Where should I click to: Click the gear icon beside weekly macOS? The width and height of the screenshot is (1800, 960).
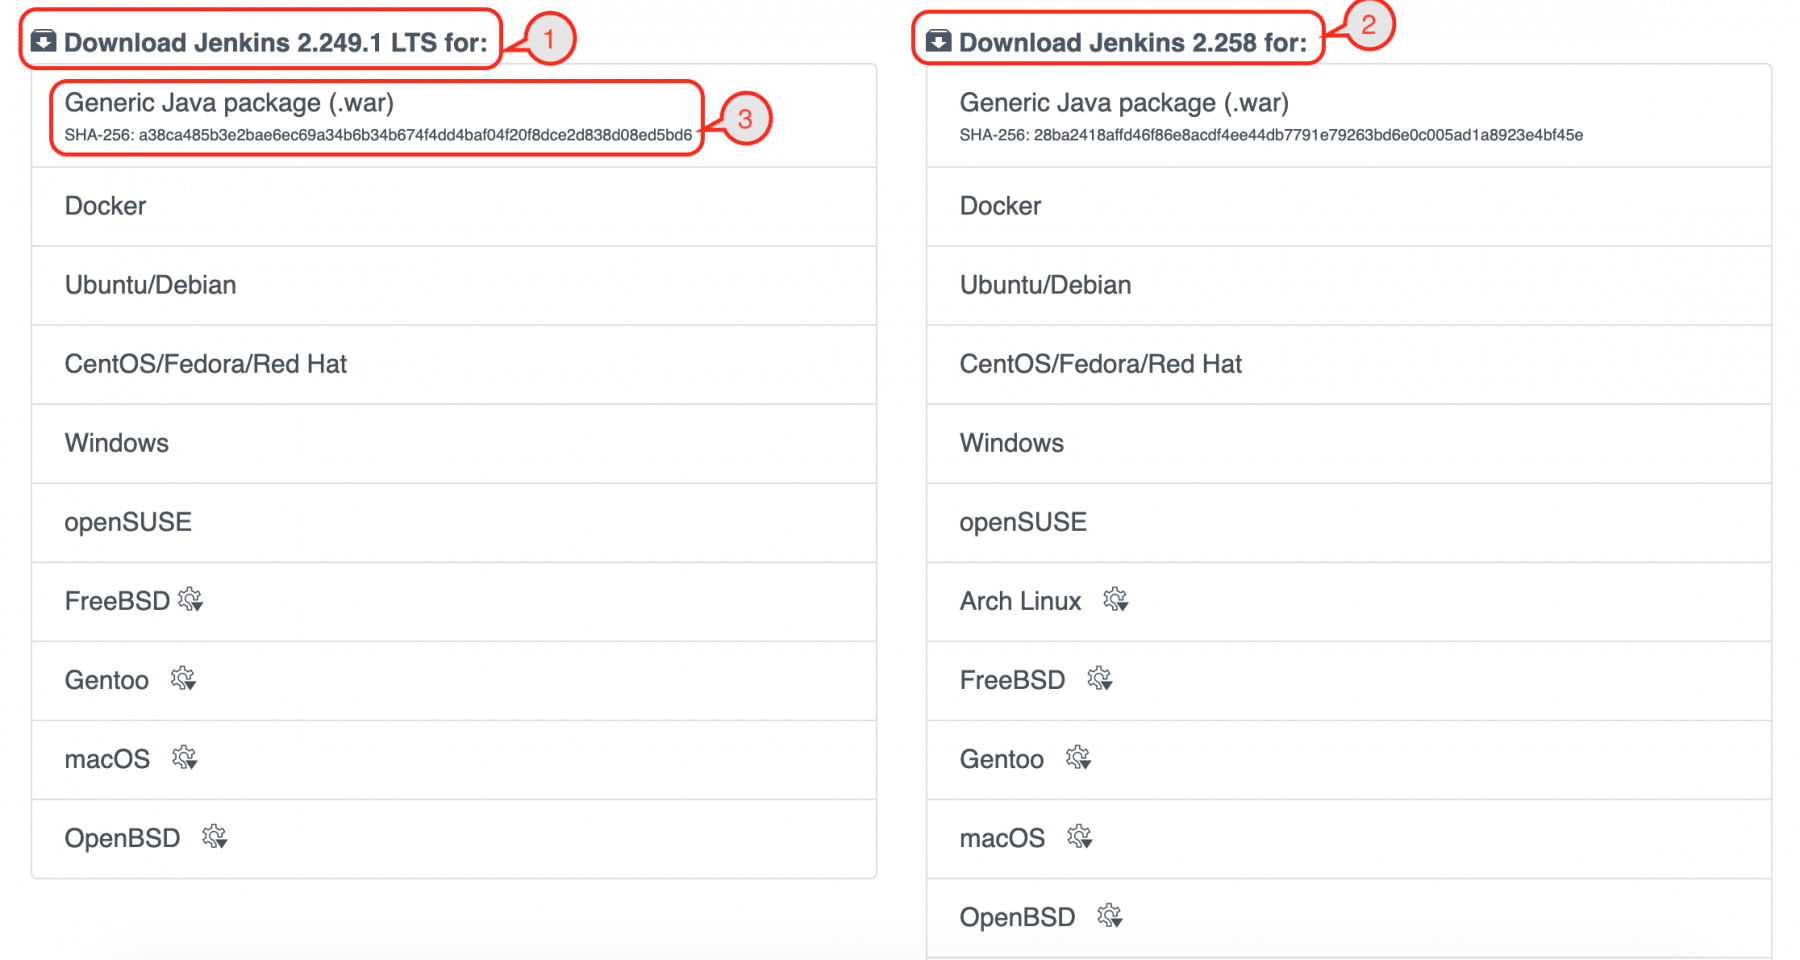tap(1080, 837)
